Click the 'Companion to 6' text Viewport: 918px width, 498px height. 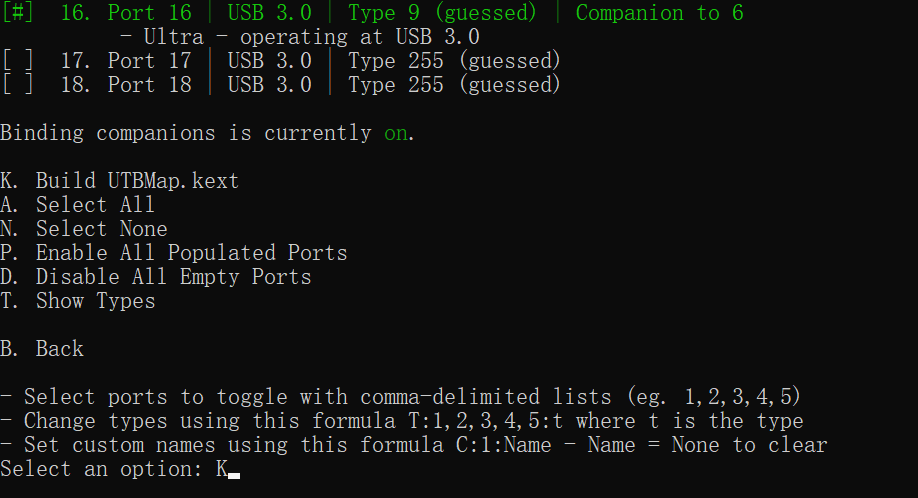[x=660, y=12]
